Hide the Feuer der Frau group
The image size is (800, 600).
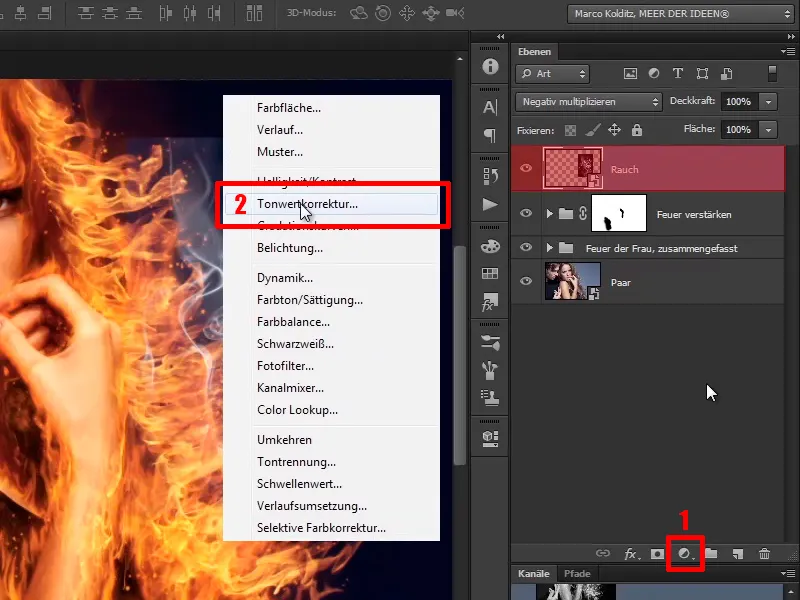click(x=526, y=247)
